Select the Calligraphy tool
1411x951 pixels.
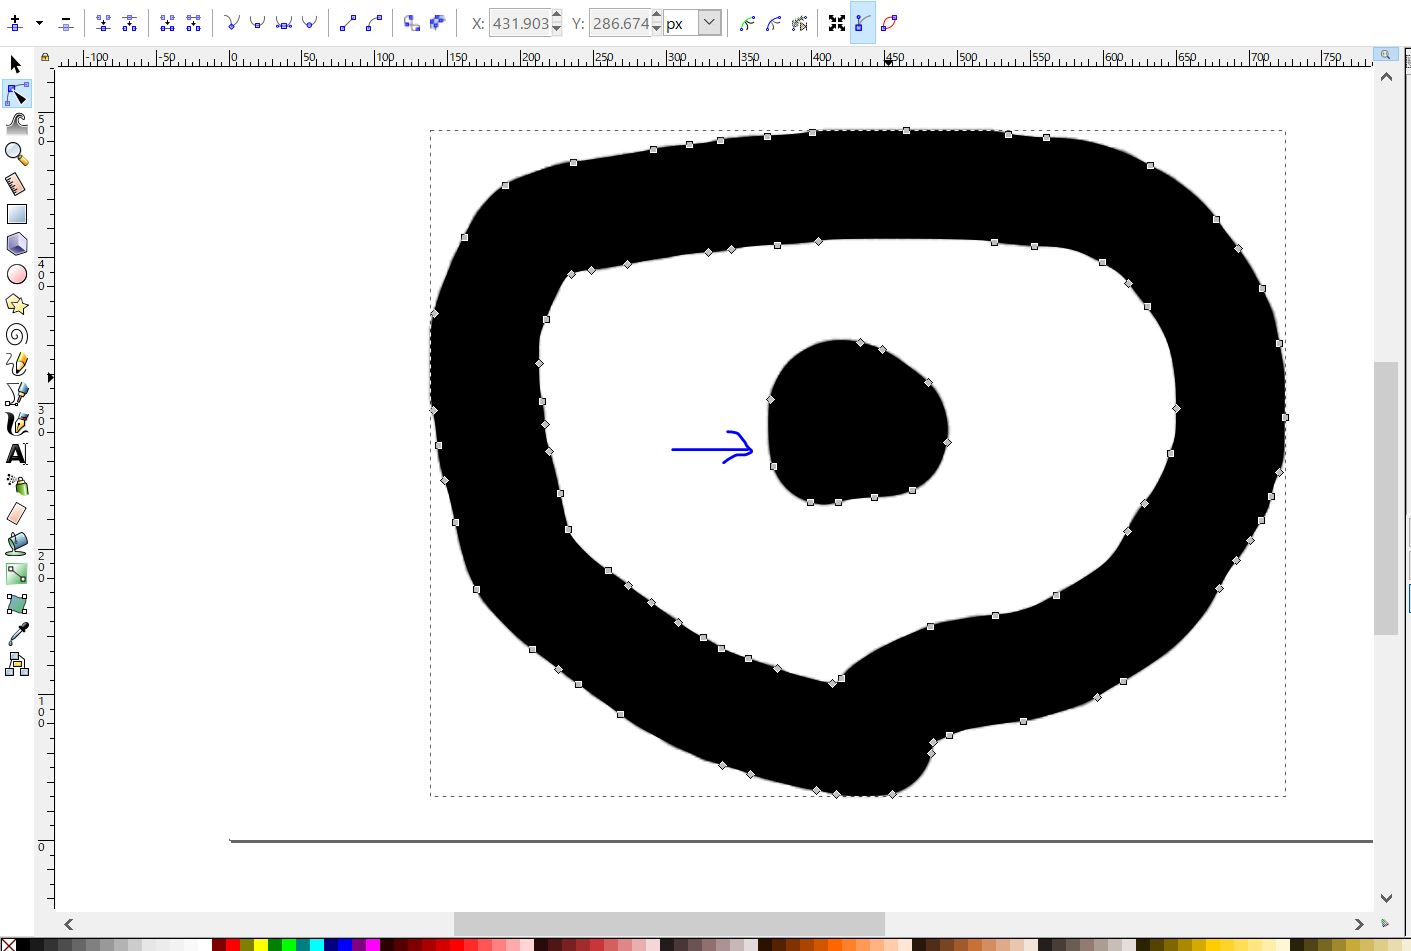16,424
